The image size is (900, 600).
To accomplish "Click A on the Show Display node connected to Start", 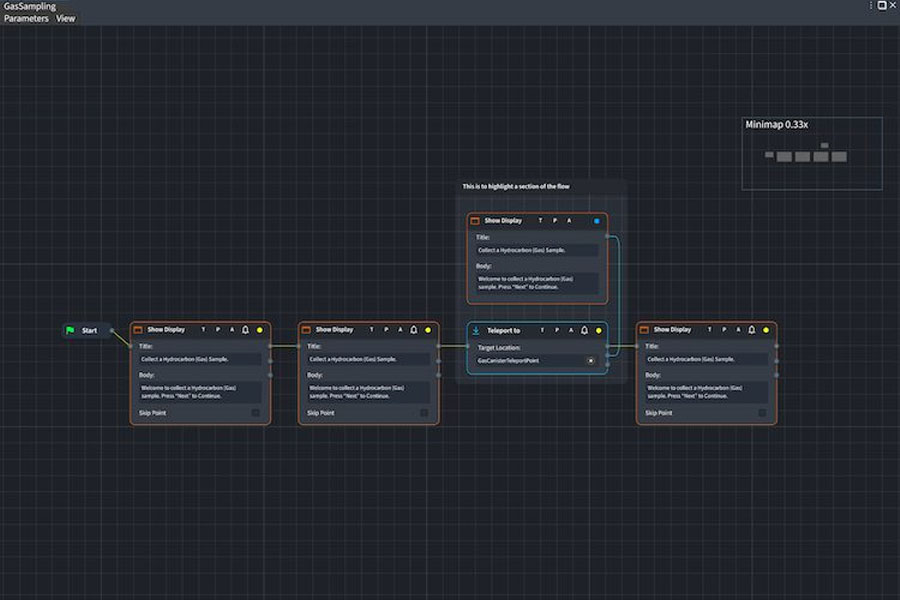I will [232, 330].
